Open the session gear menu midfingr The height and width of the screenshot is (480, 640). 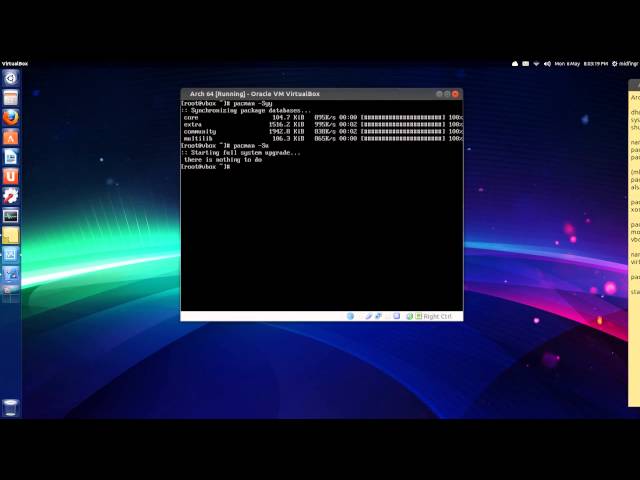tap(625, 64)
